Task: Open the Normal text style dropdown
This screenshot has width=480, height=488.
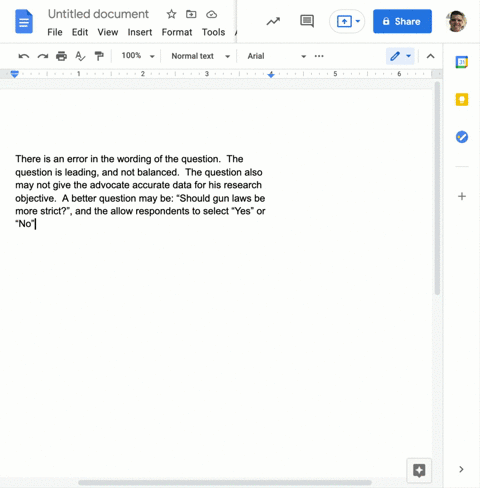Action: click(200, 56)
